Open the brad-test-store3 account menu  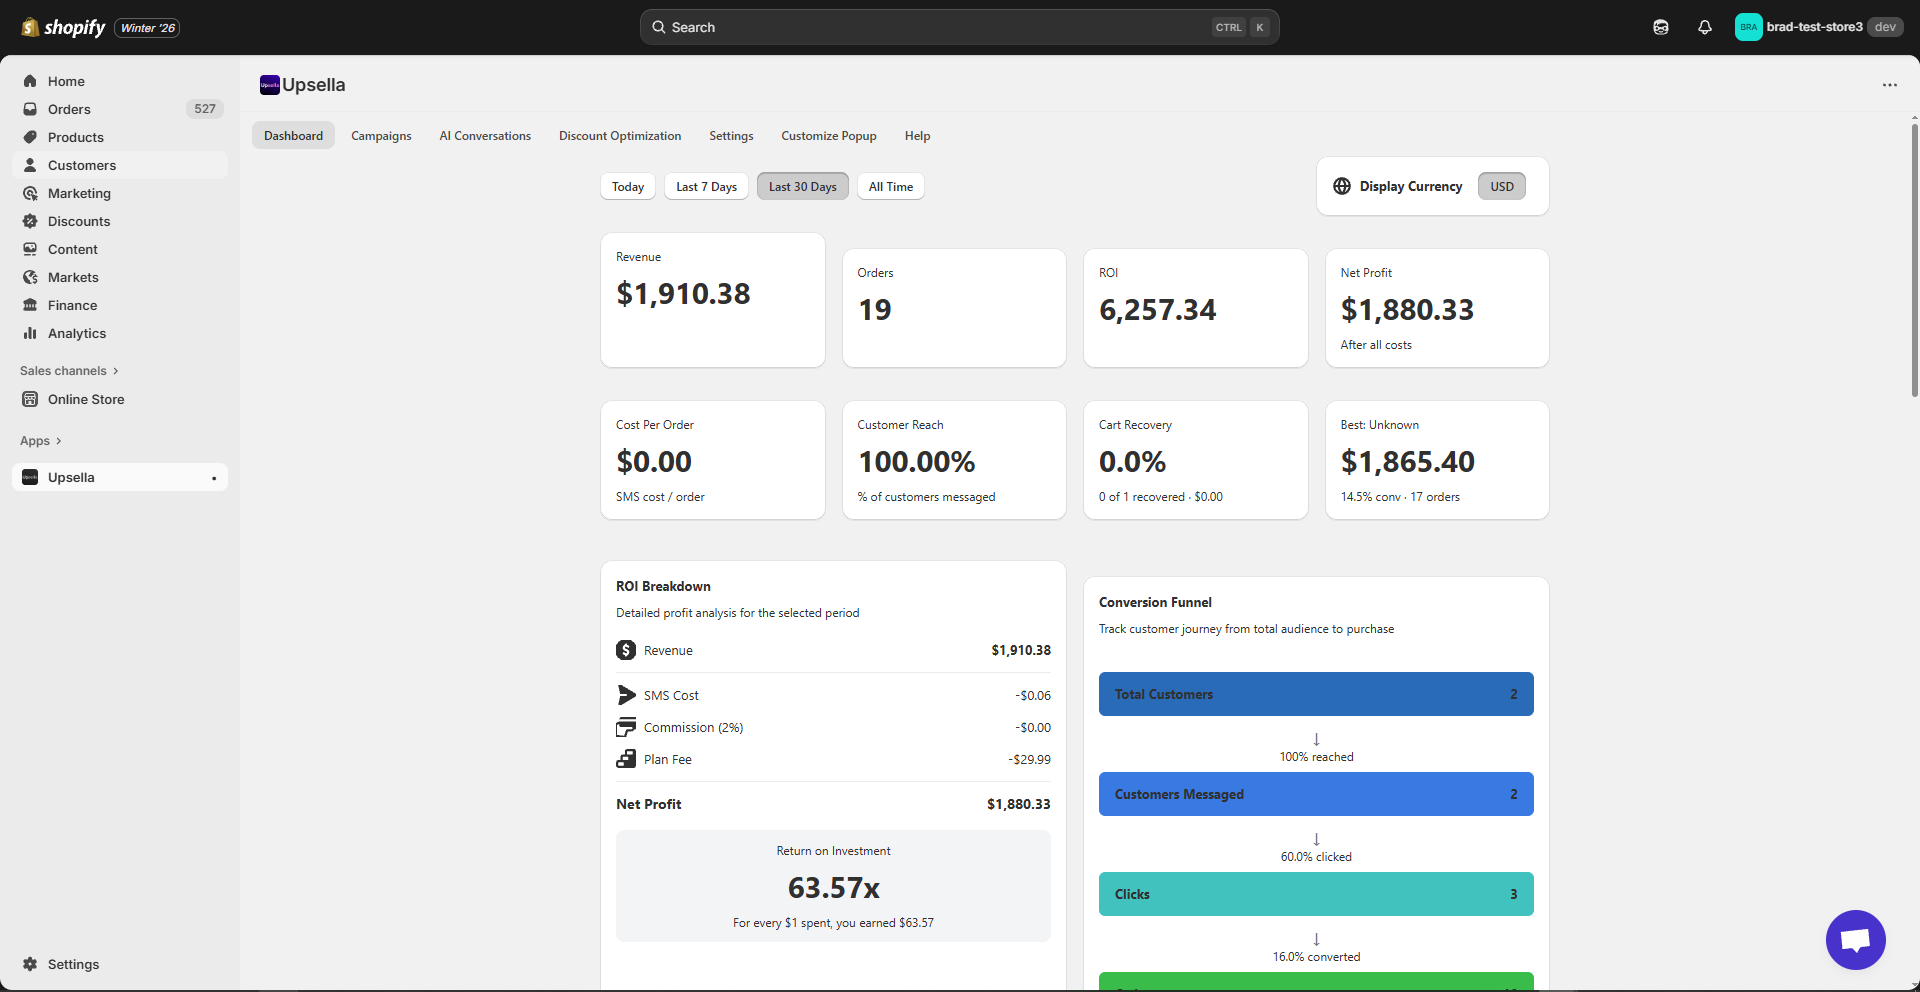pyautogui.click(x=1819, y=27)
